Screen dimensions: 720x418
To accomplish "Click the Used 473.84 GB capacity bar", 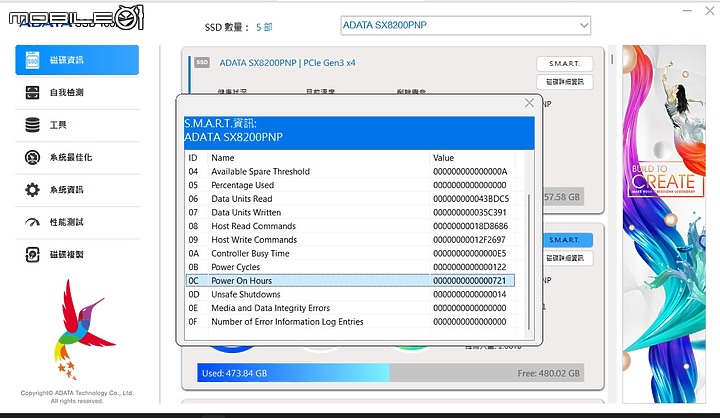I will coord(293,373).
